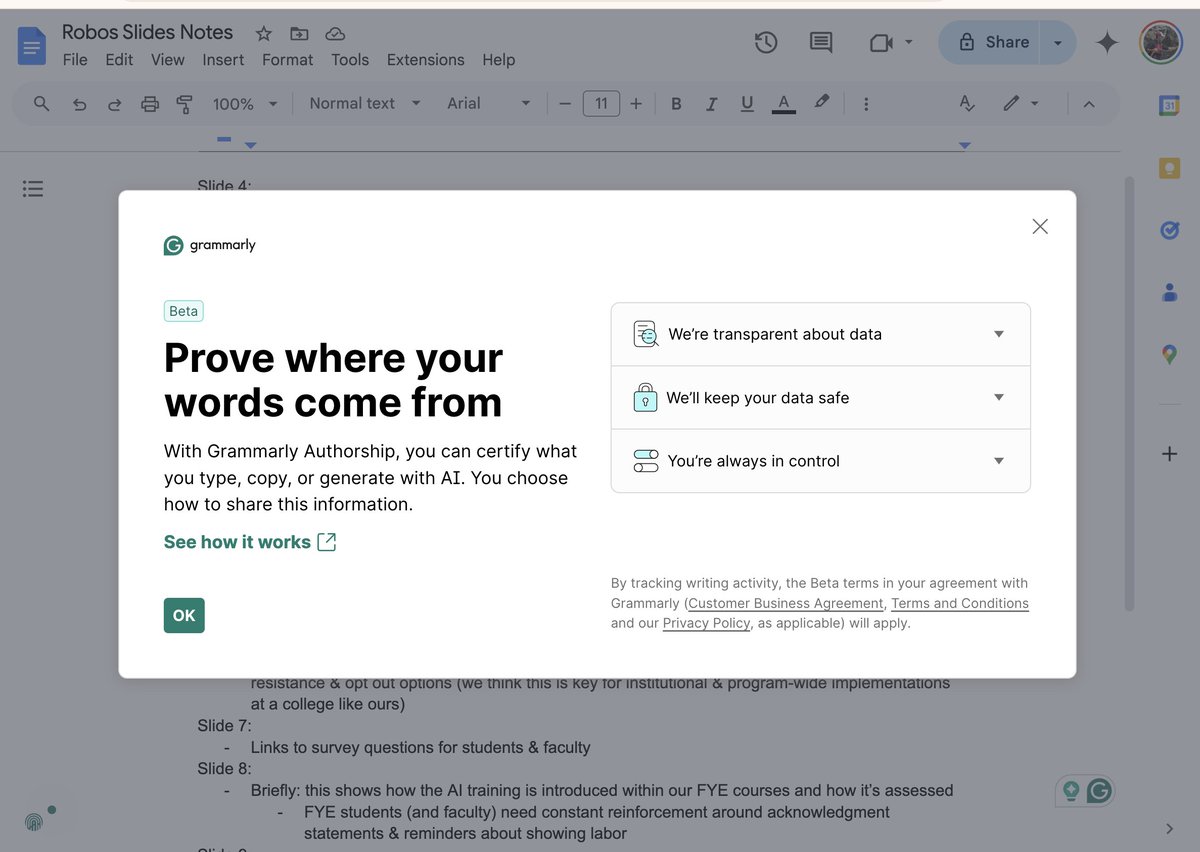Viewport: 1200px width, 852px height.
Task: Open the highlight color pen
Action: (821, 102)
